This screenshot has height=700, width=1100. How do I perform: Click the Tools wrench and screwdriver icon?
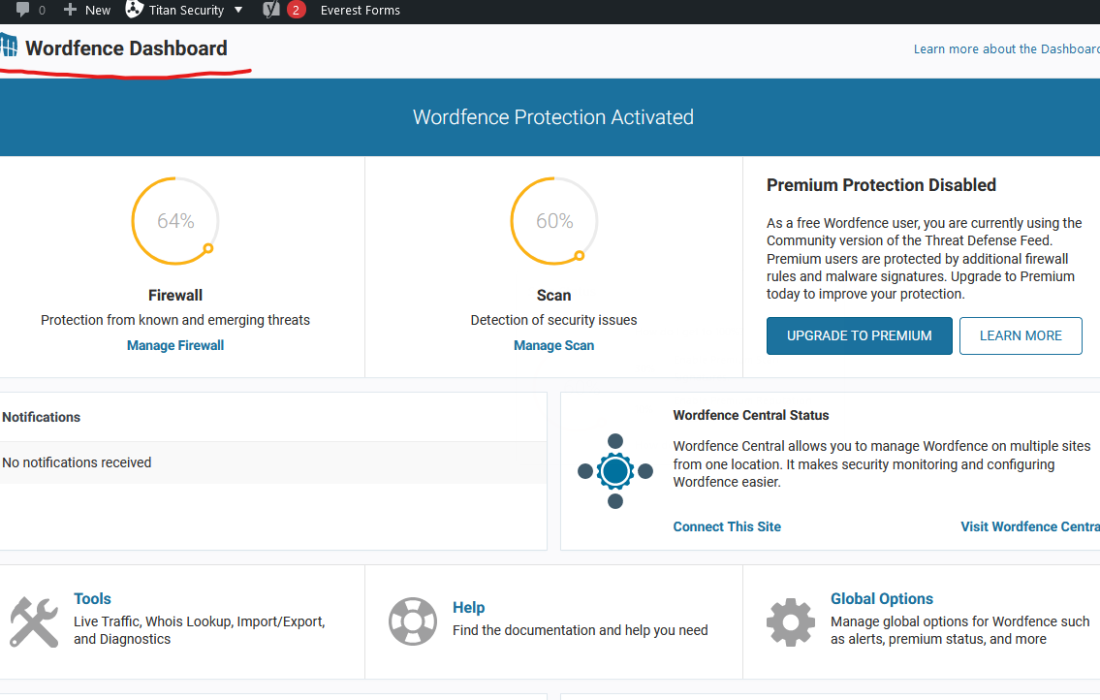(34, 622)
